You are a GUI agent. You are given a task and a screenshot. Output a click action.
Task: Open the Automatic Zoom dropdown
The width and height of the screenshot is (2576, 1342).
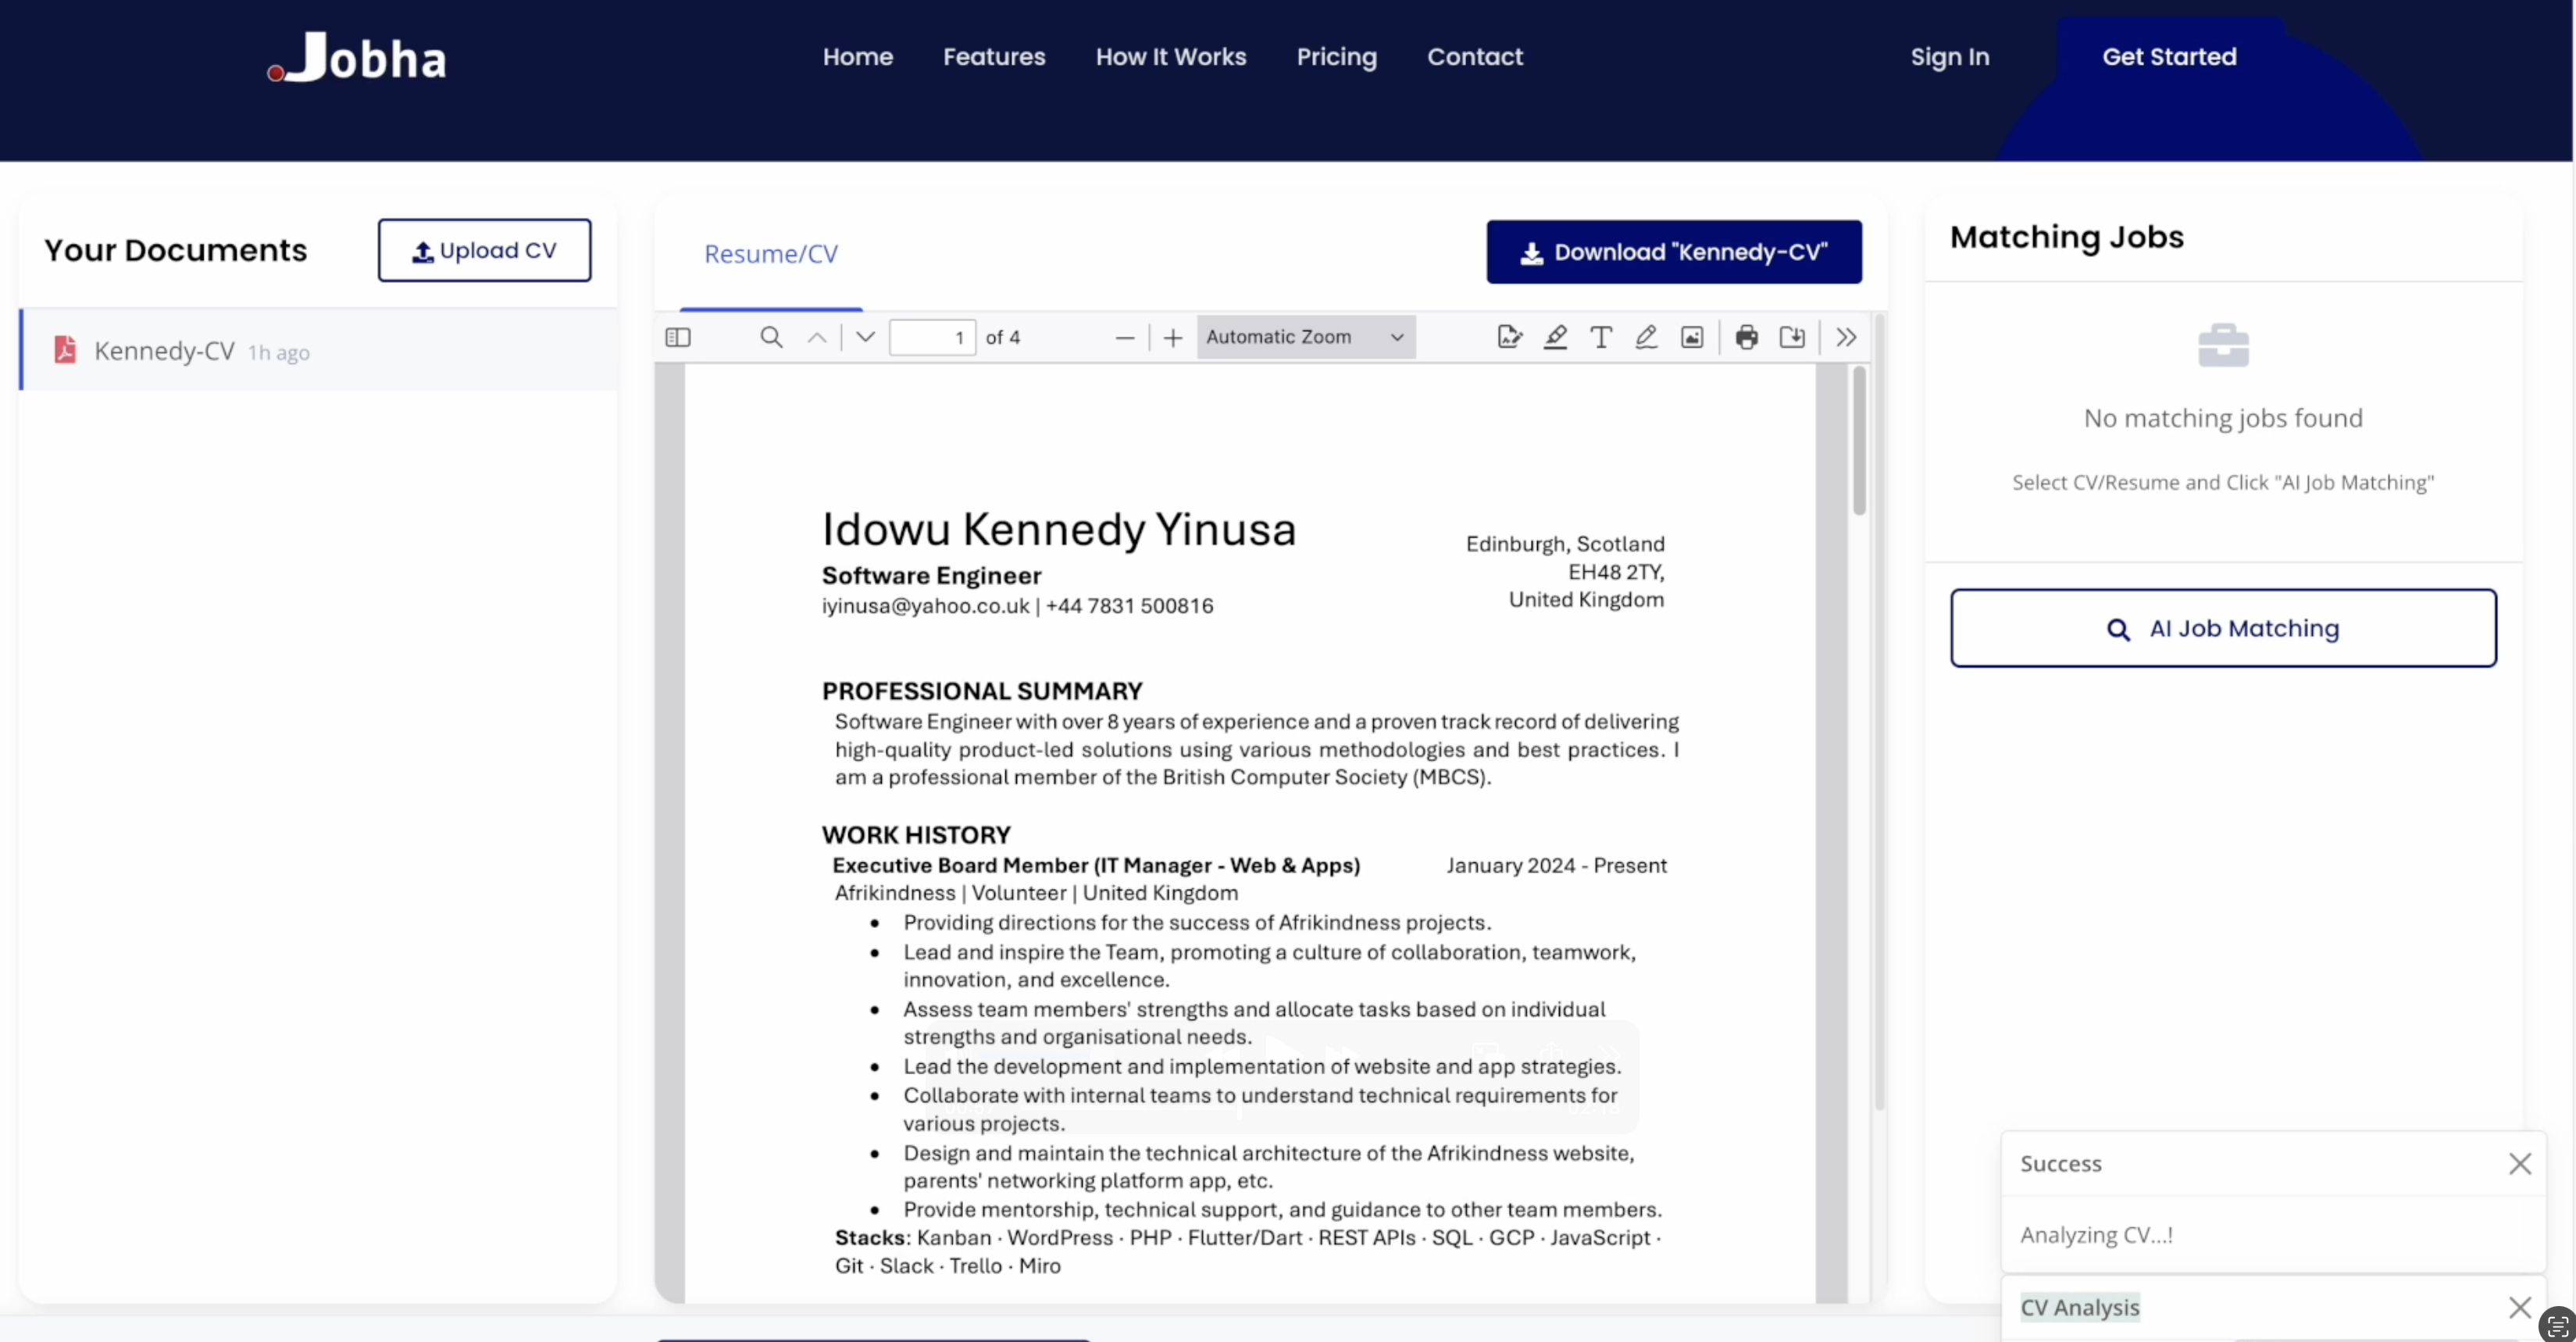[x=1305, y=337]
